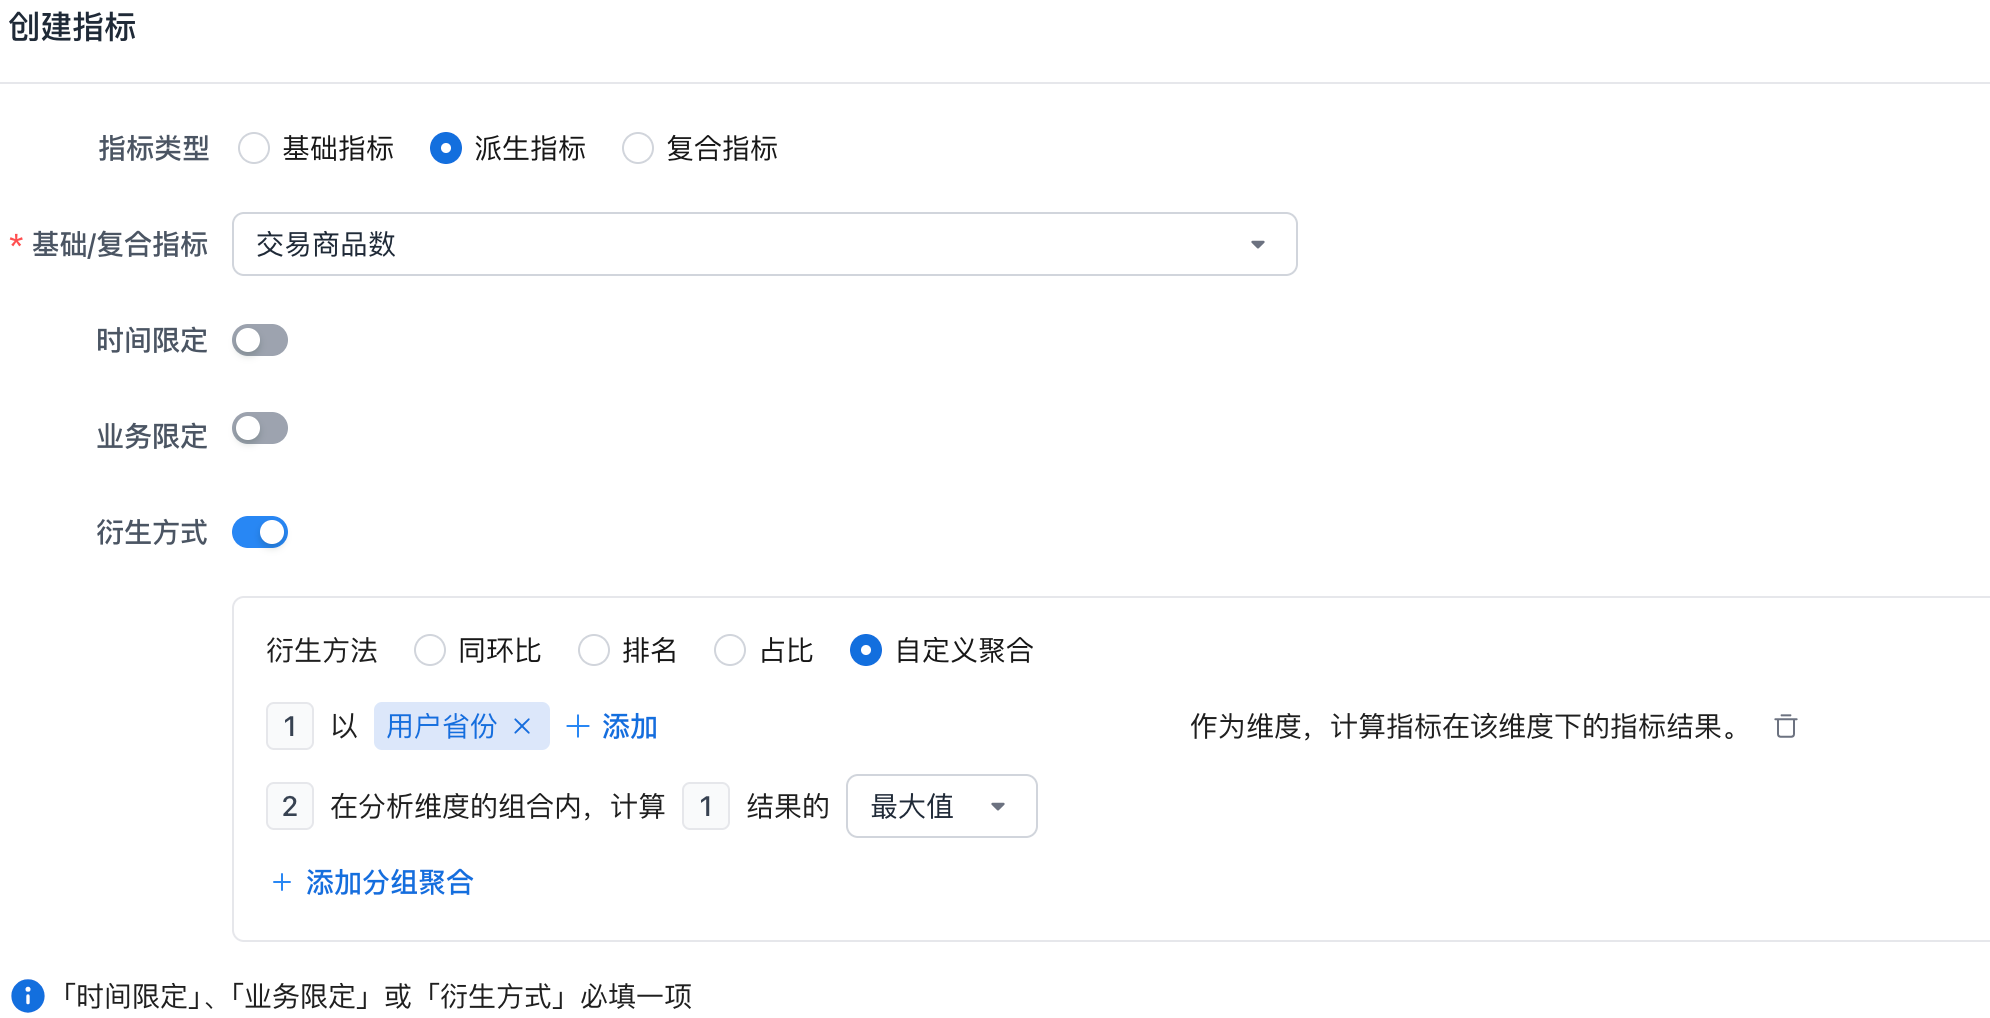
Task: Click plus icon beside 添加分组聚合
Action: point(282,882)
